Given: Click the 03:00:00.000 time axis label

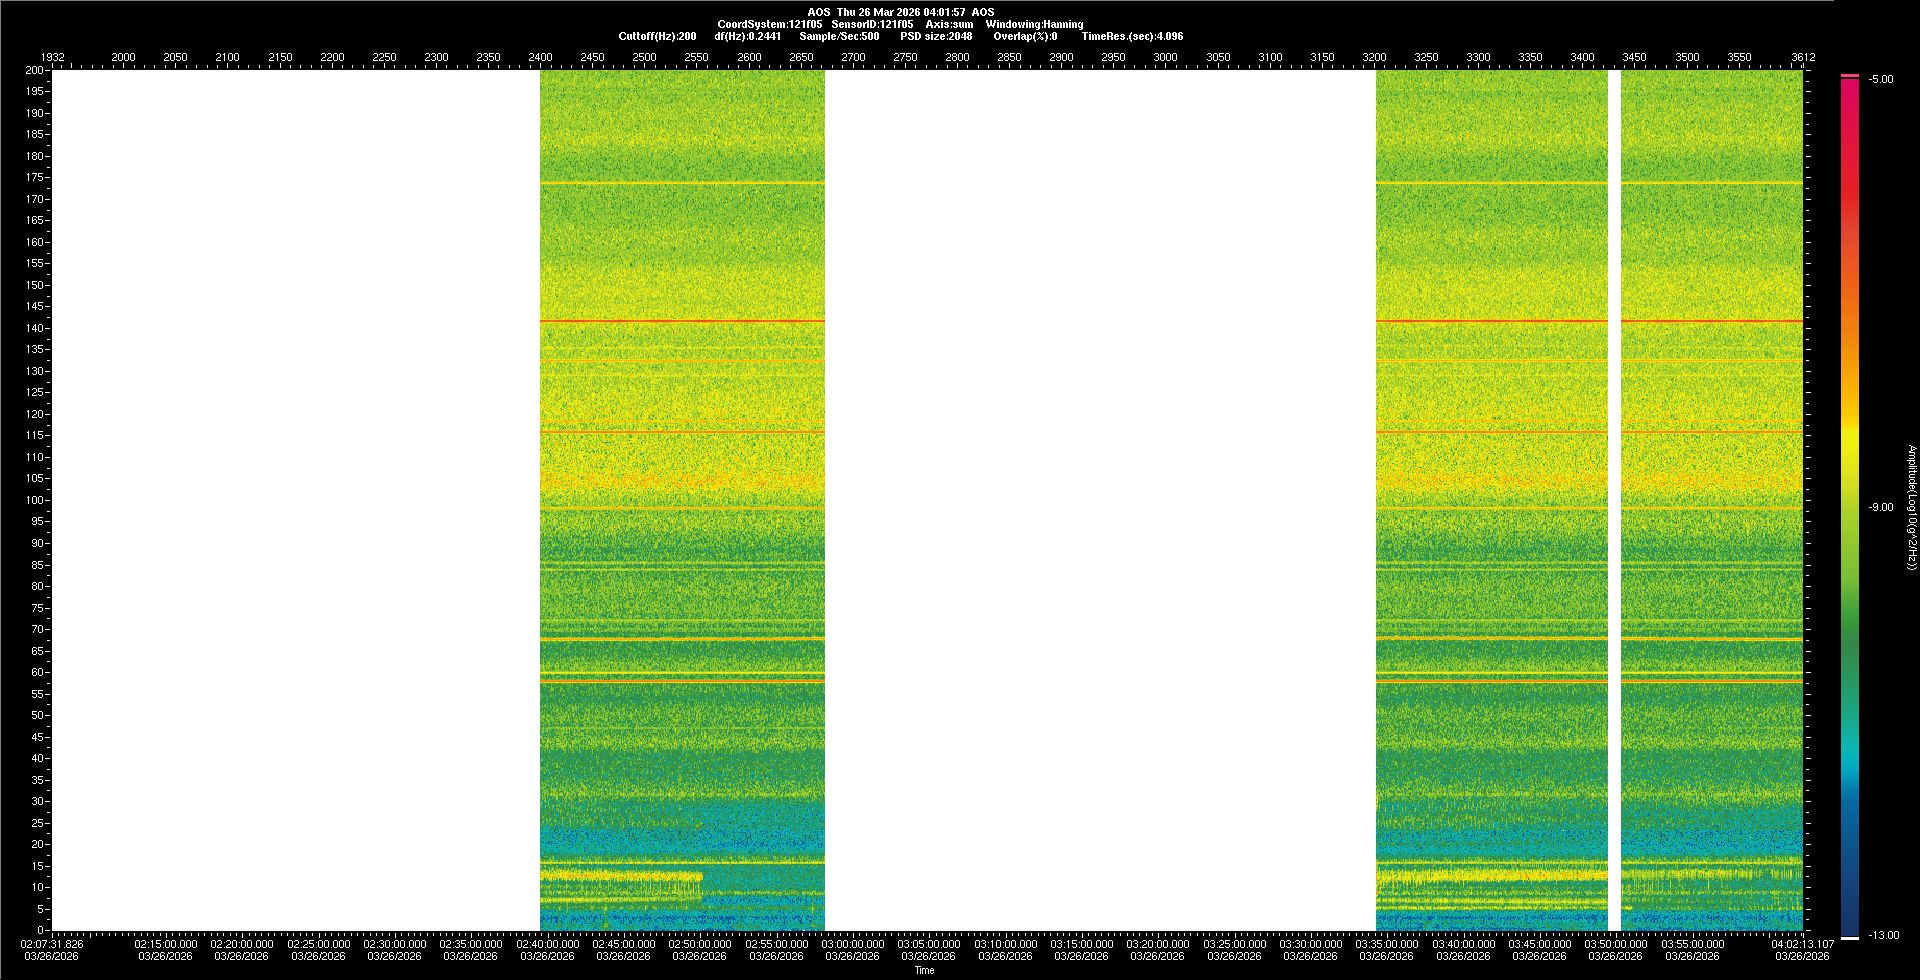Looking at the screenshot, I should pos(852,944).
